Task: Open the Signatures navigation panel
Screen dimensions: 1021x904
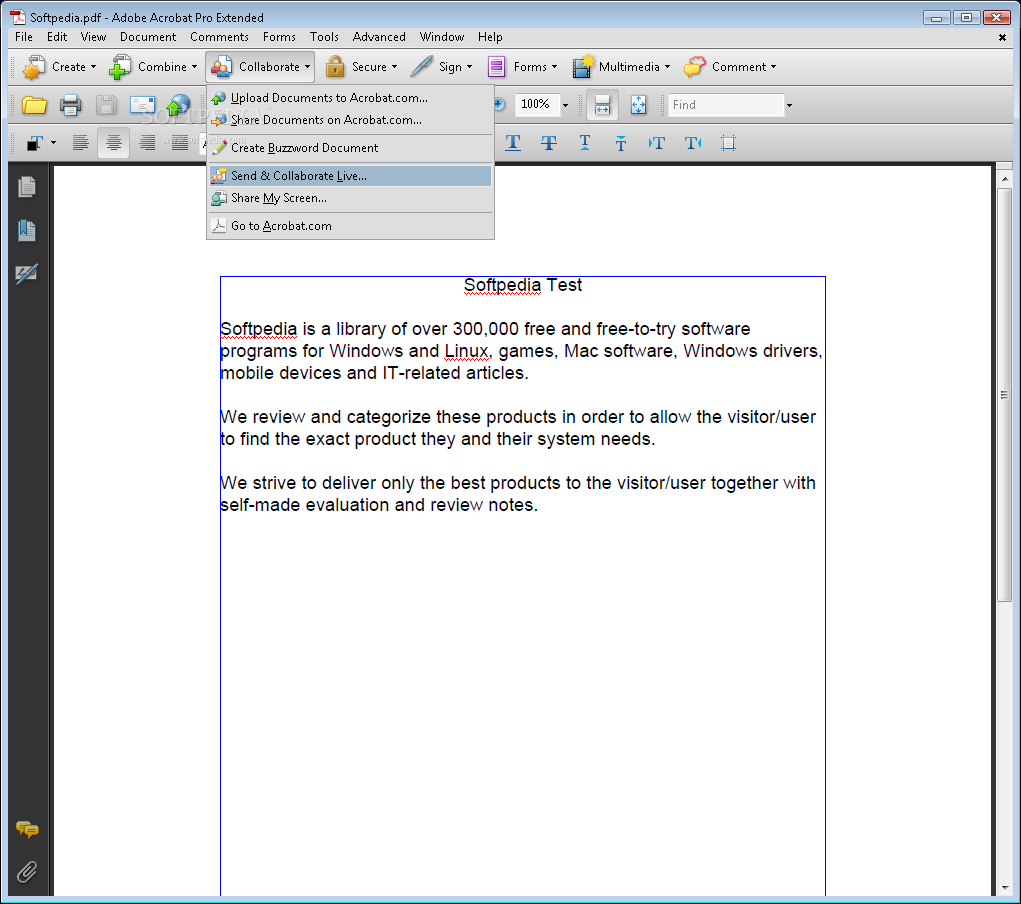Action: [x=27, y=274]
